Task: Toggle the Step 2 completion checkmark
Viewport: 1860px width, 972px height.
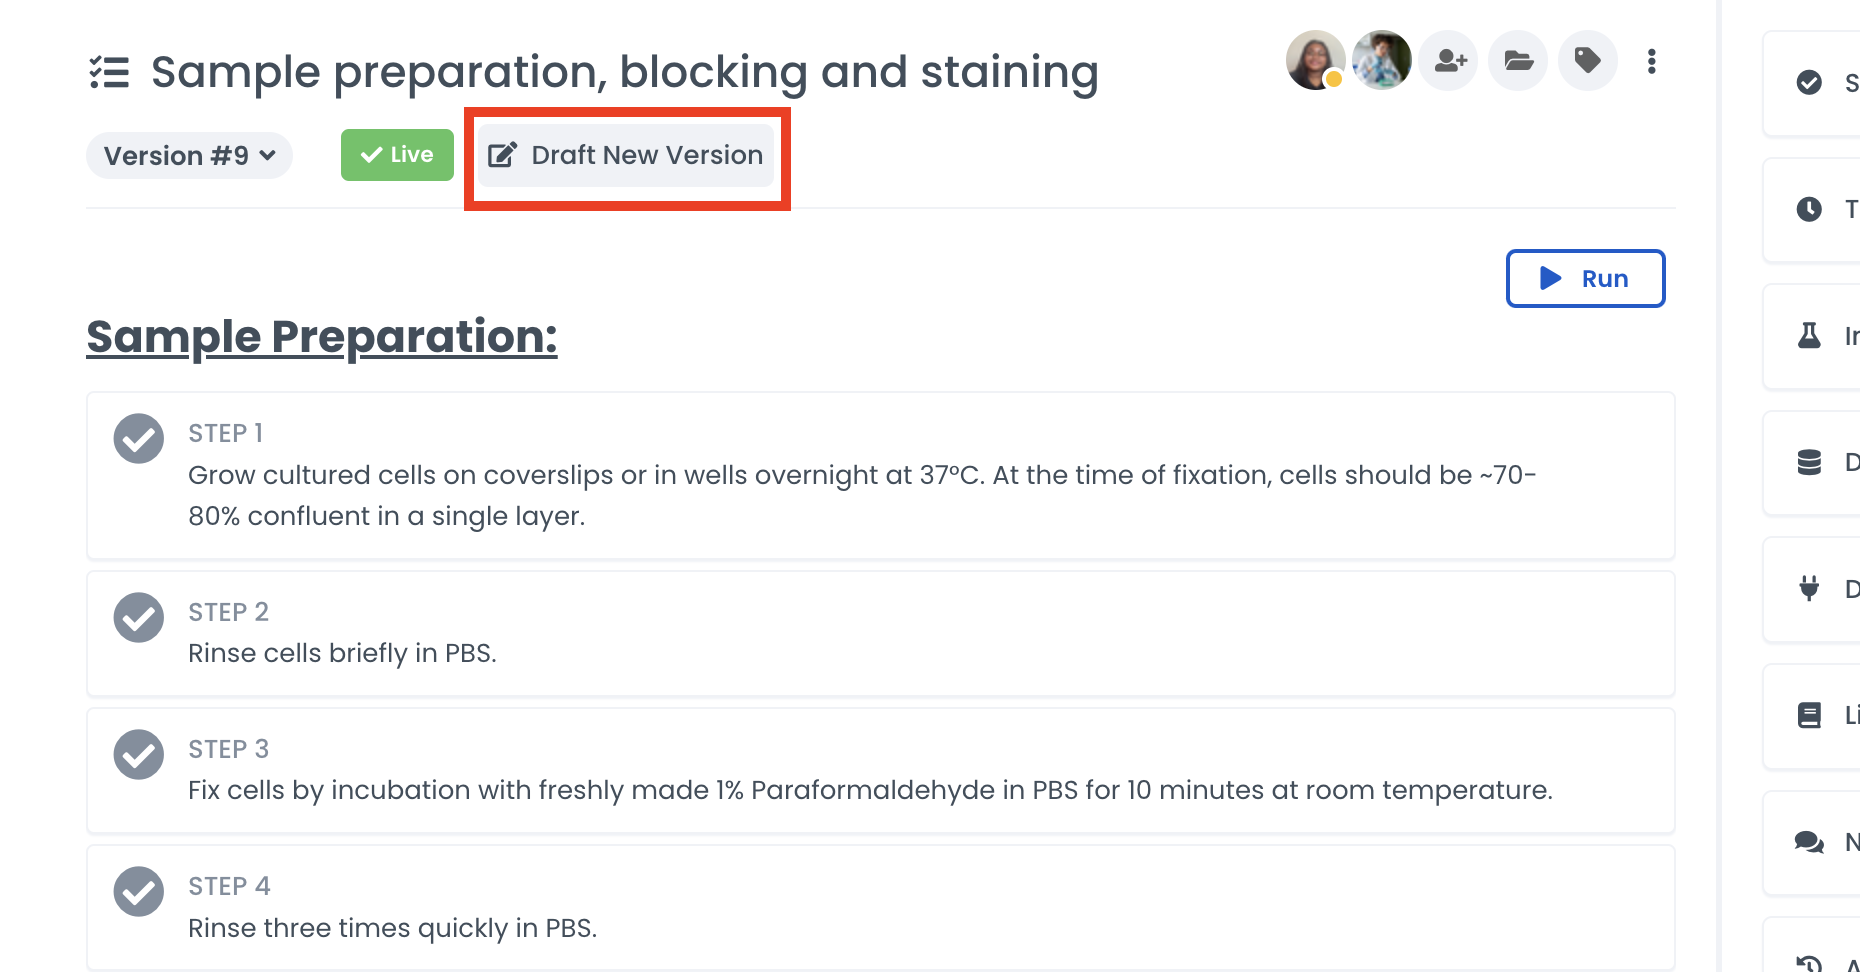Action: (x=139, y=617)
